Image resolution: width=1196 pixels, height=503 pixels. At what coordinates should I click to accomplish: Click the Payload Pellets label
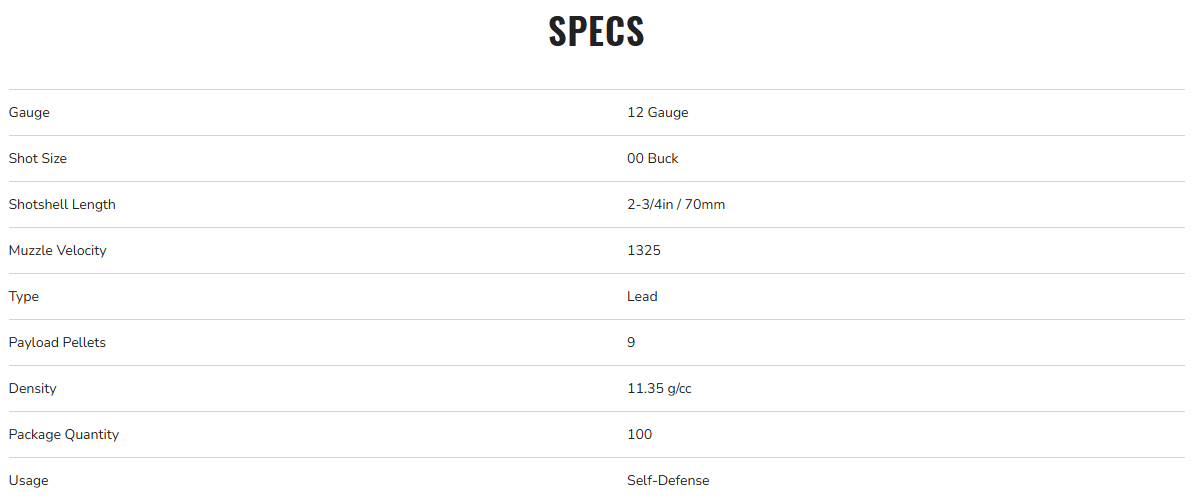pos(57,343)
